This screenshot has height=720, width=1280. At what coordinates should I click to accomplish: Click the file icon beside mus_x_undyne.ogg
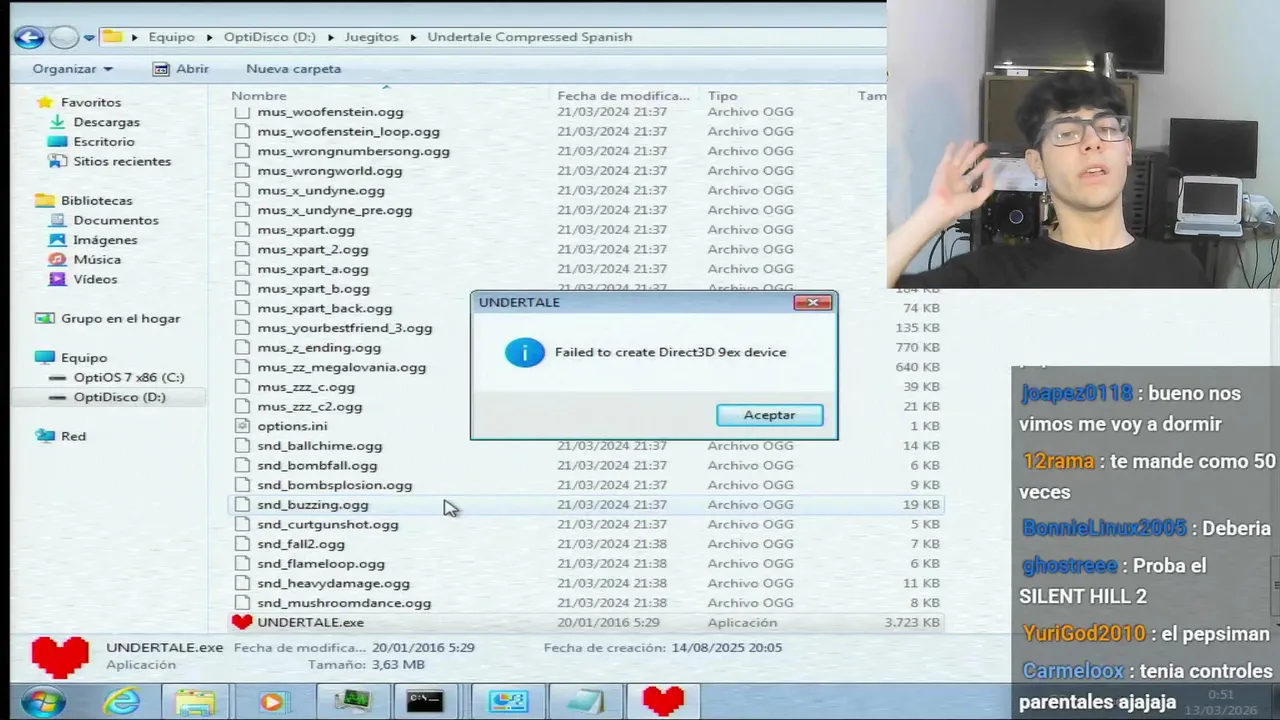[242, 190]
